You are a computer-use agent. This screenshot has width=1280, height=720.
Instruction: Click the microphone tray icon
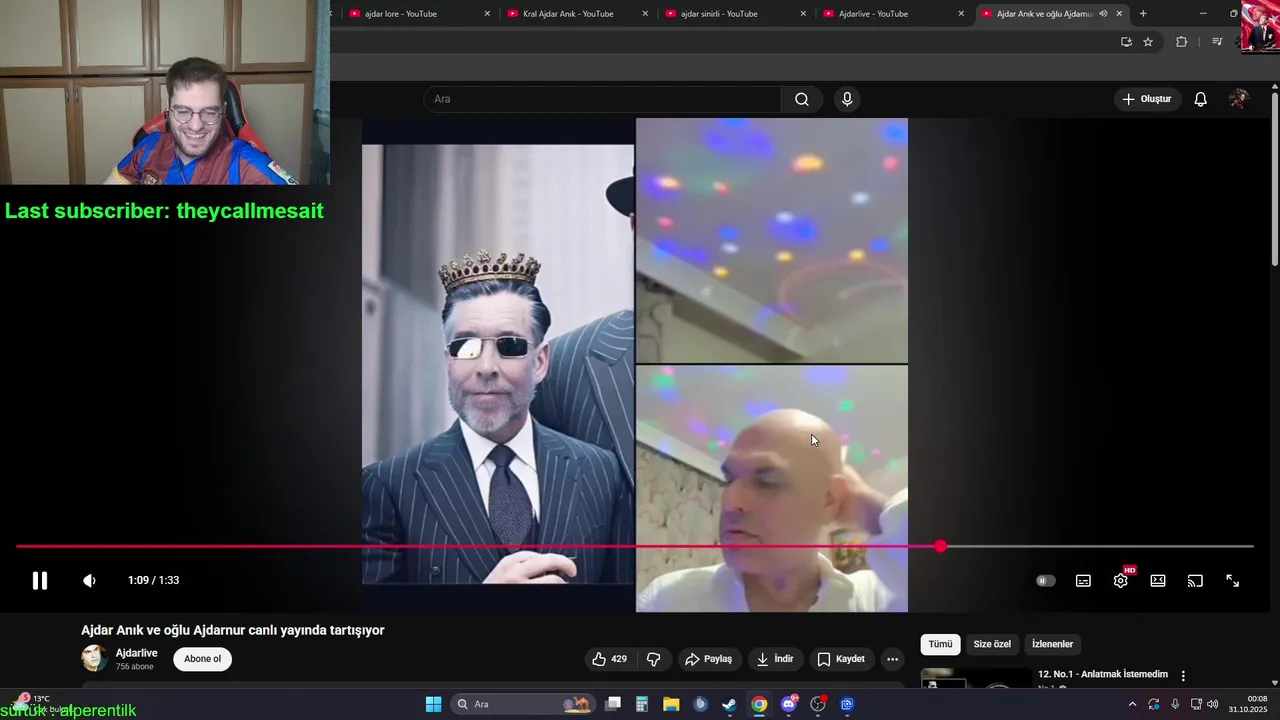[x=1175, y=704]
